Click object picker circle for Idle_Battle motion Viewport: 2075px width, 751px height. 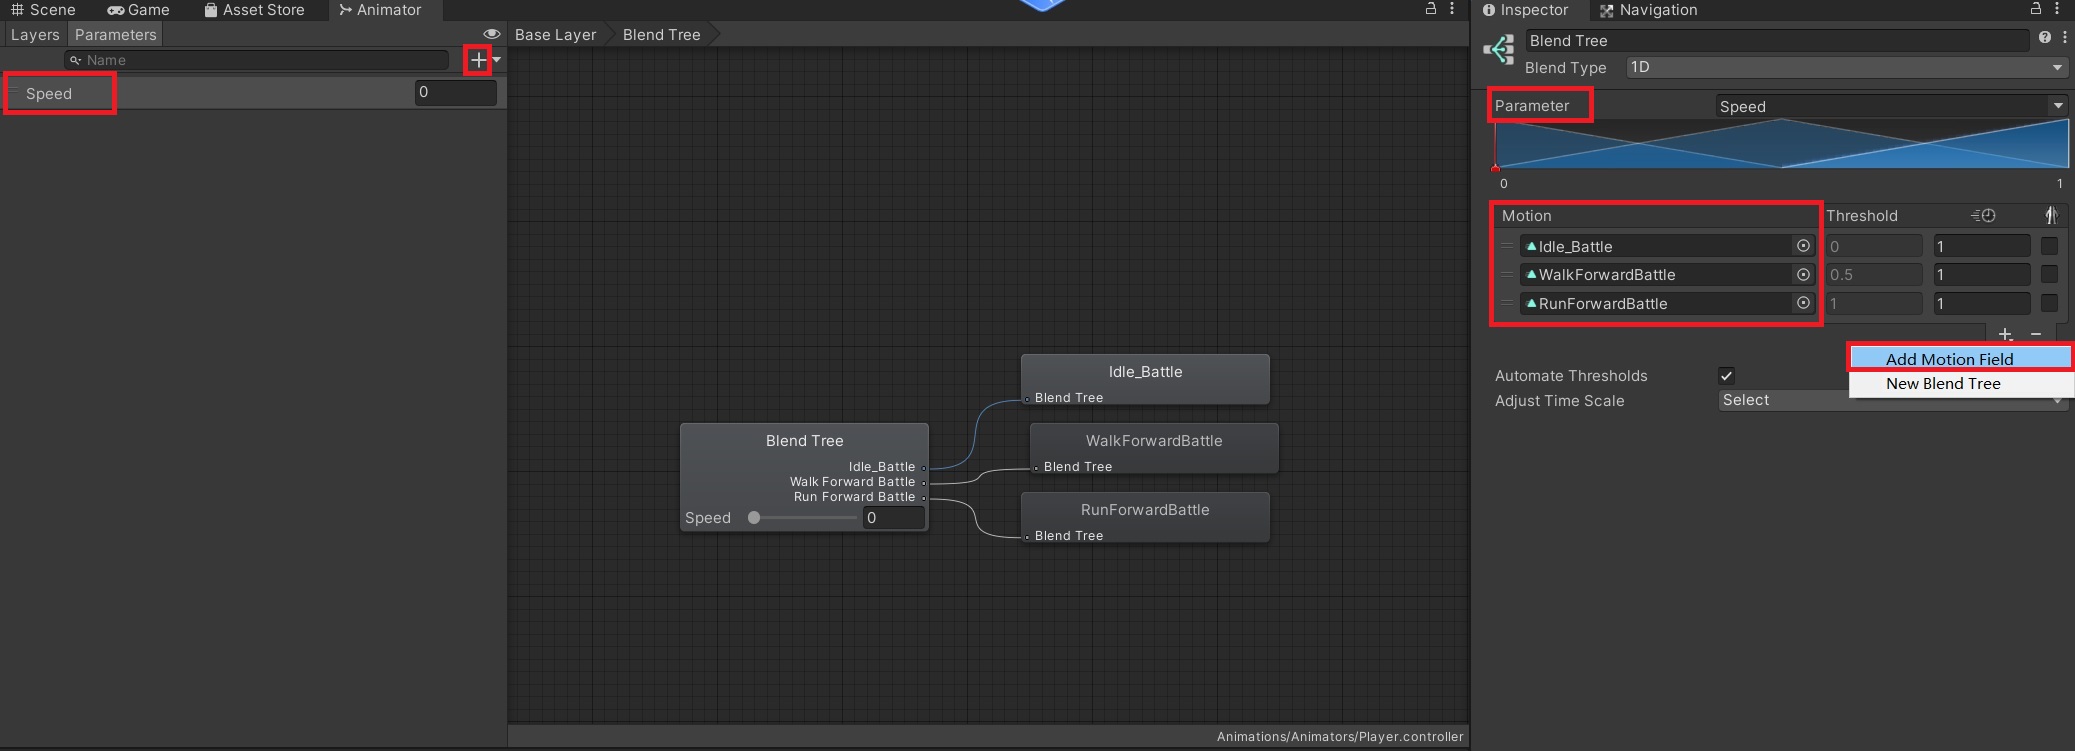pyautogui.click(x=1803, y=246)
